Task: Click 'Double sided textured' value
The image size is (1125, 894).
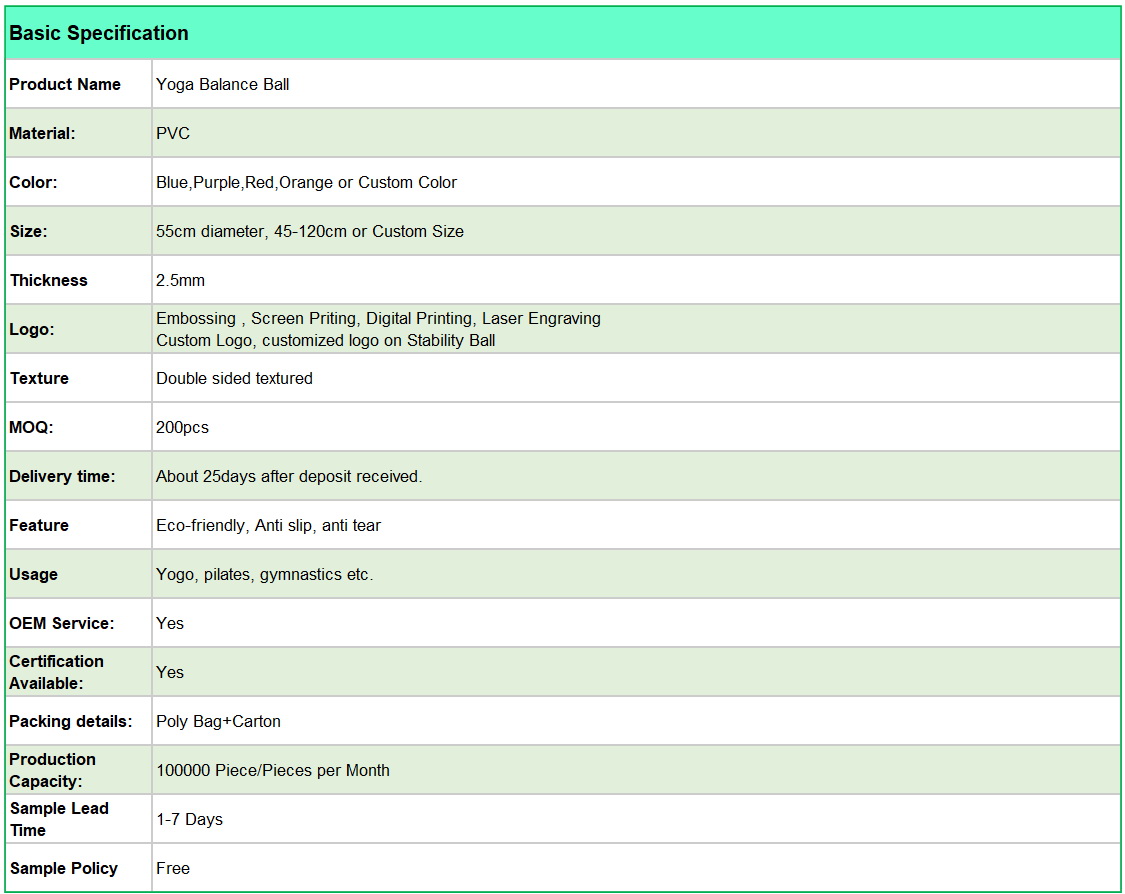Action: click(x=235, y=378)
